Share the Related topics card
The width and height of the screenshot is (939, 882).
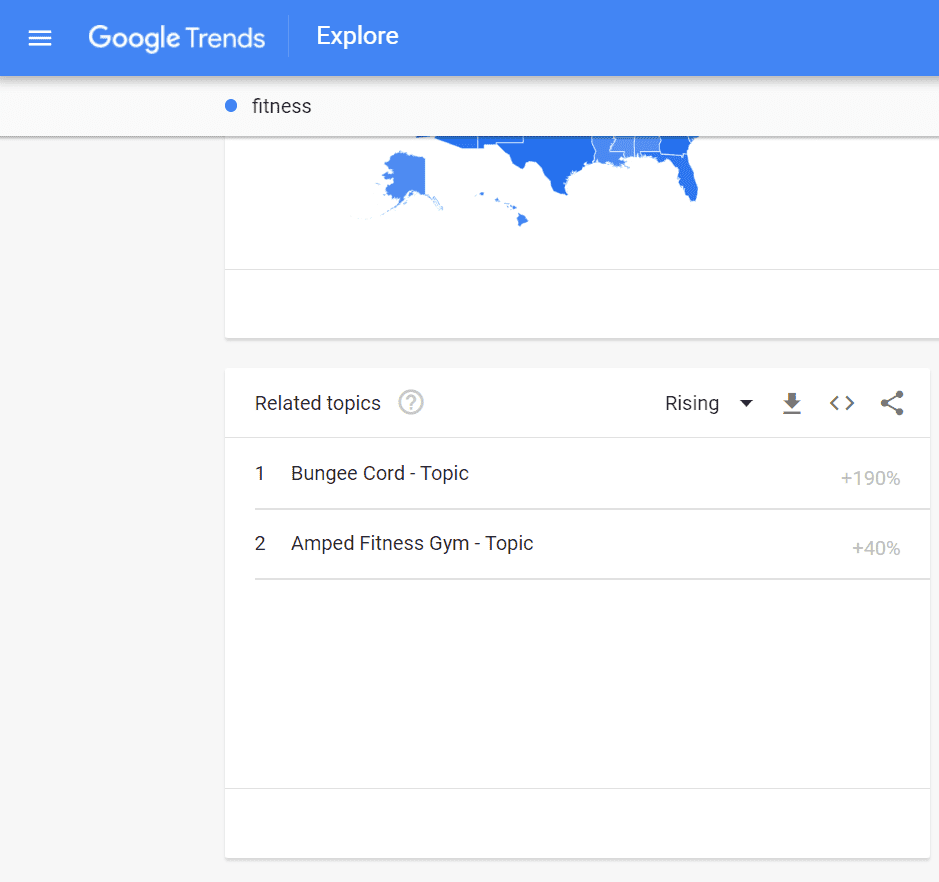(891, 403)
